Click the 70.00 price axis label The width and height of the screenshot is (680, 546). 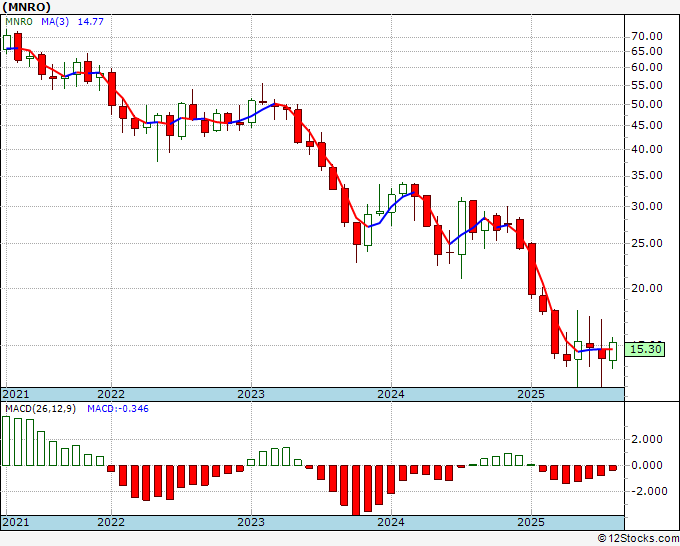click(x=647, y=36)
